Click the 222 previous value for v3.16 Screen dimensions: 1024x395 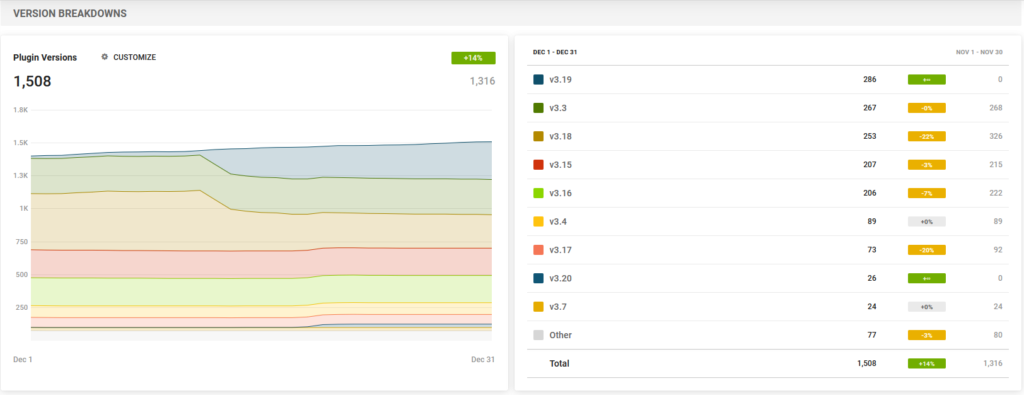[995, 193]
